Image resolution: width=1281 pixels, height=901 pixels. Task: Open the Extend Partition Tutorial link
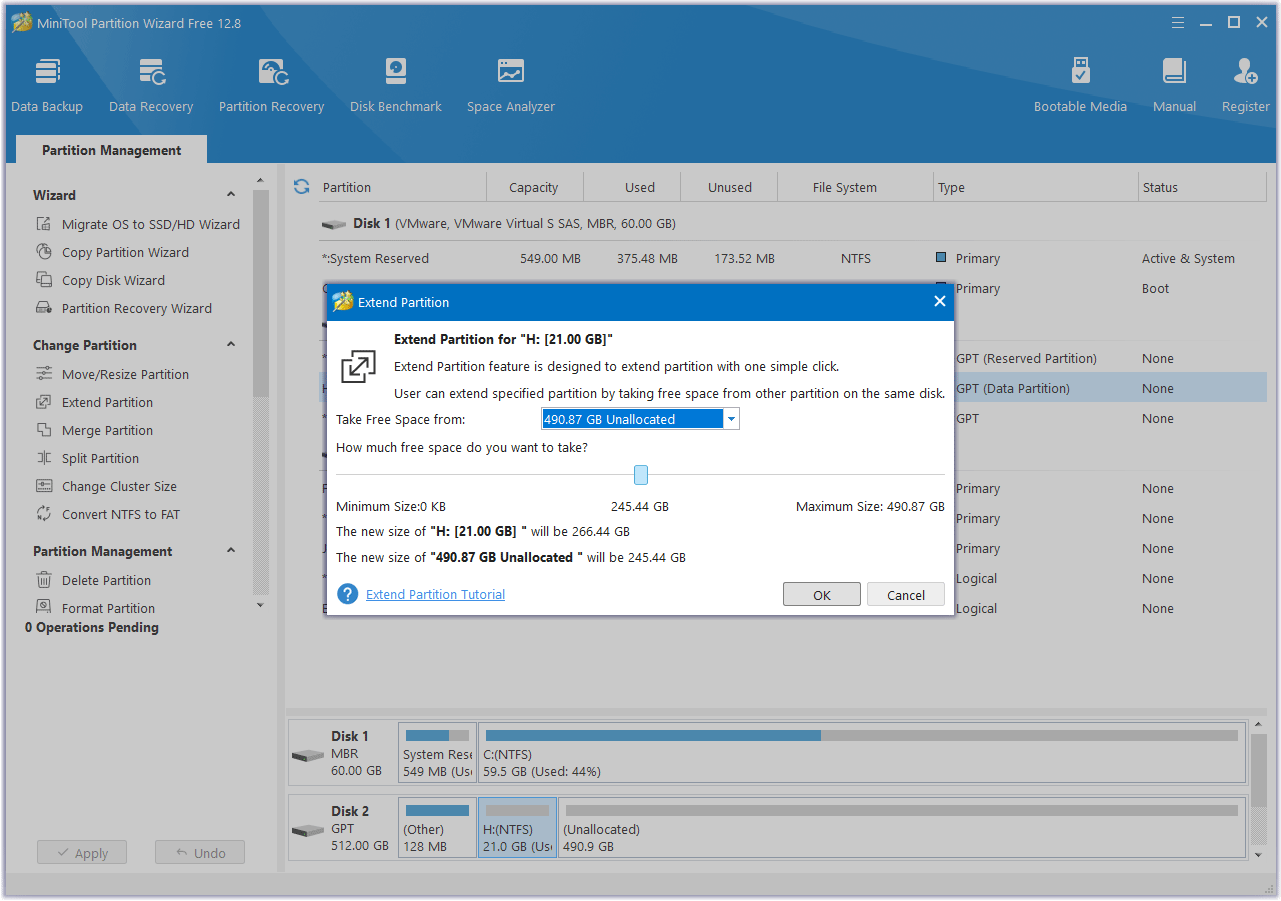435,595
